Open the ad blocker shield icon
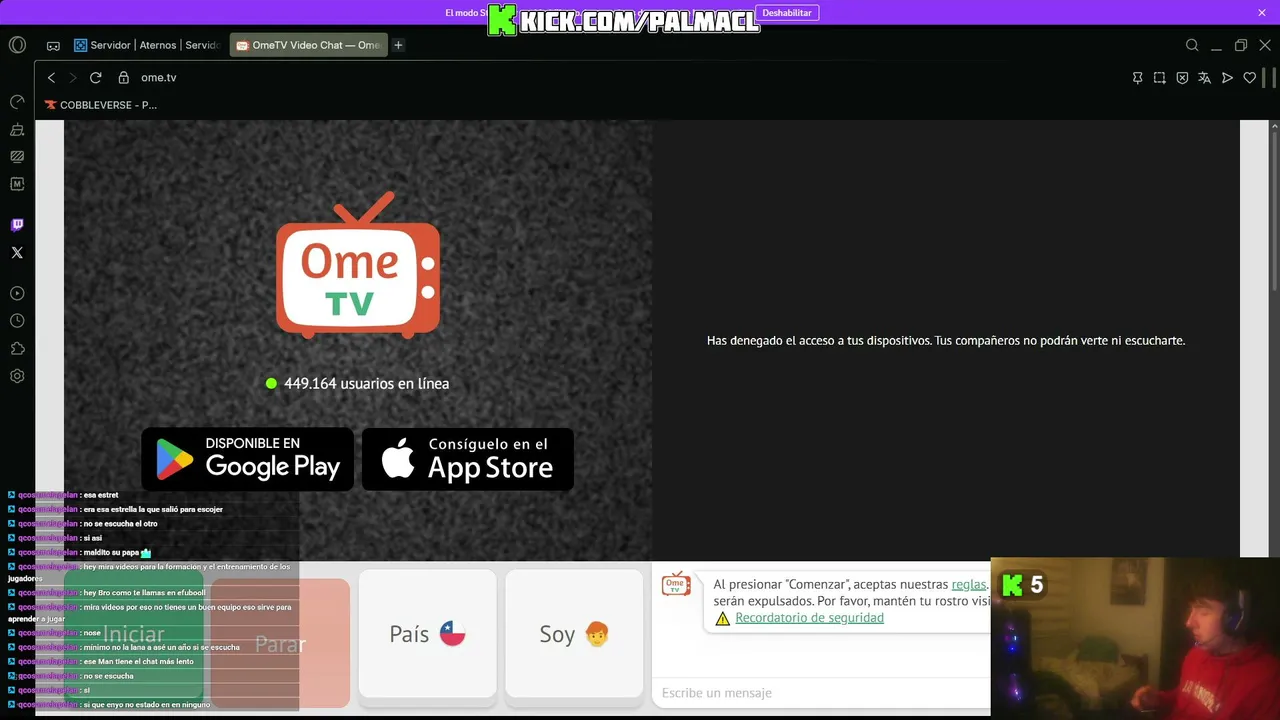 click(x=1182, y=78)
